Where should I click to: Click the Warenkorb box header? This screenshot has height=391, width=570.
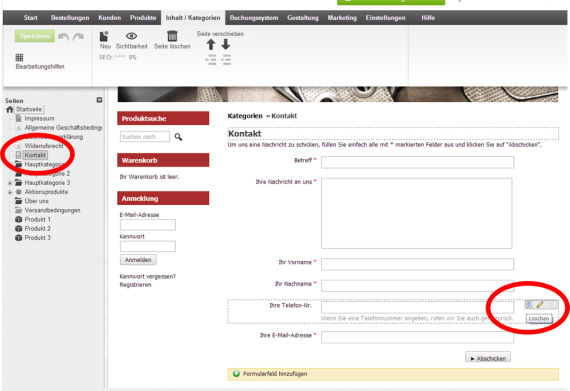pos(163,160)
